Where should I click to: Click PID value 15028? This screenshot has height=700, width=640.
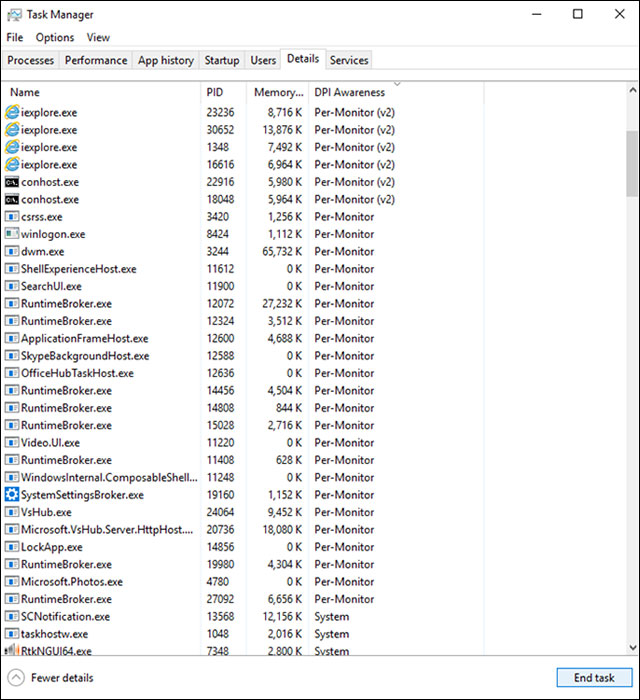[220, 425]
